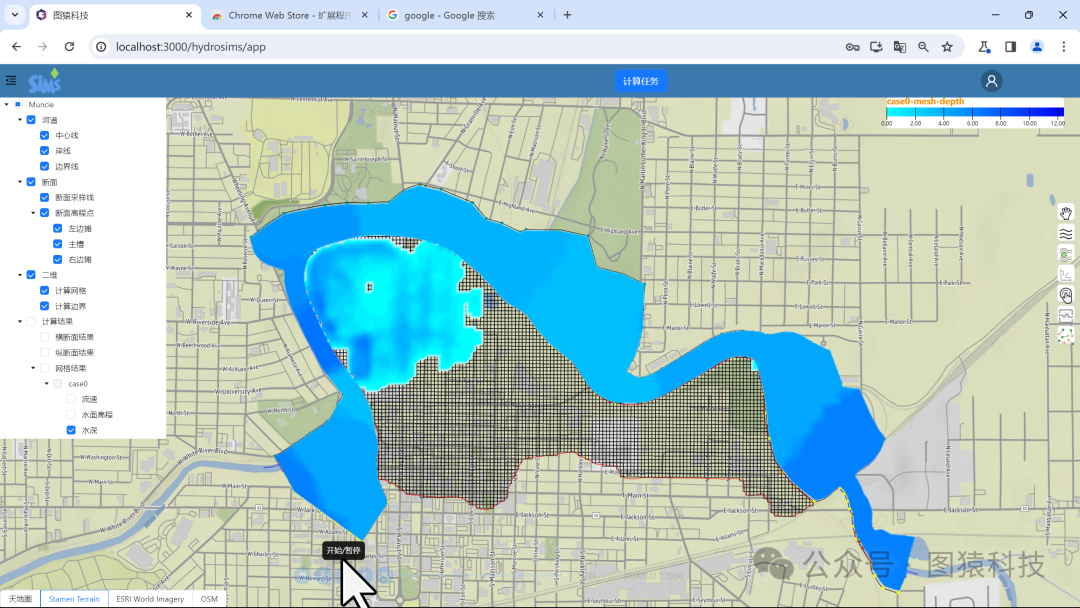Select the 纵断面结果 tree label

pos(74,353)
